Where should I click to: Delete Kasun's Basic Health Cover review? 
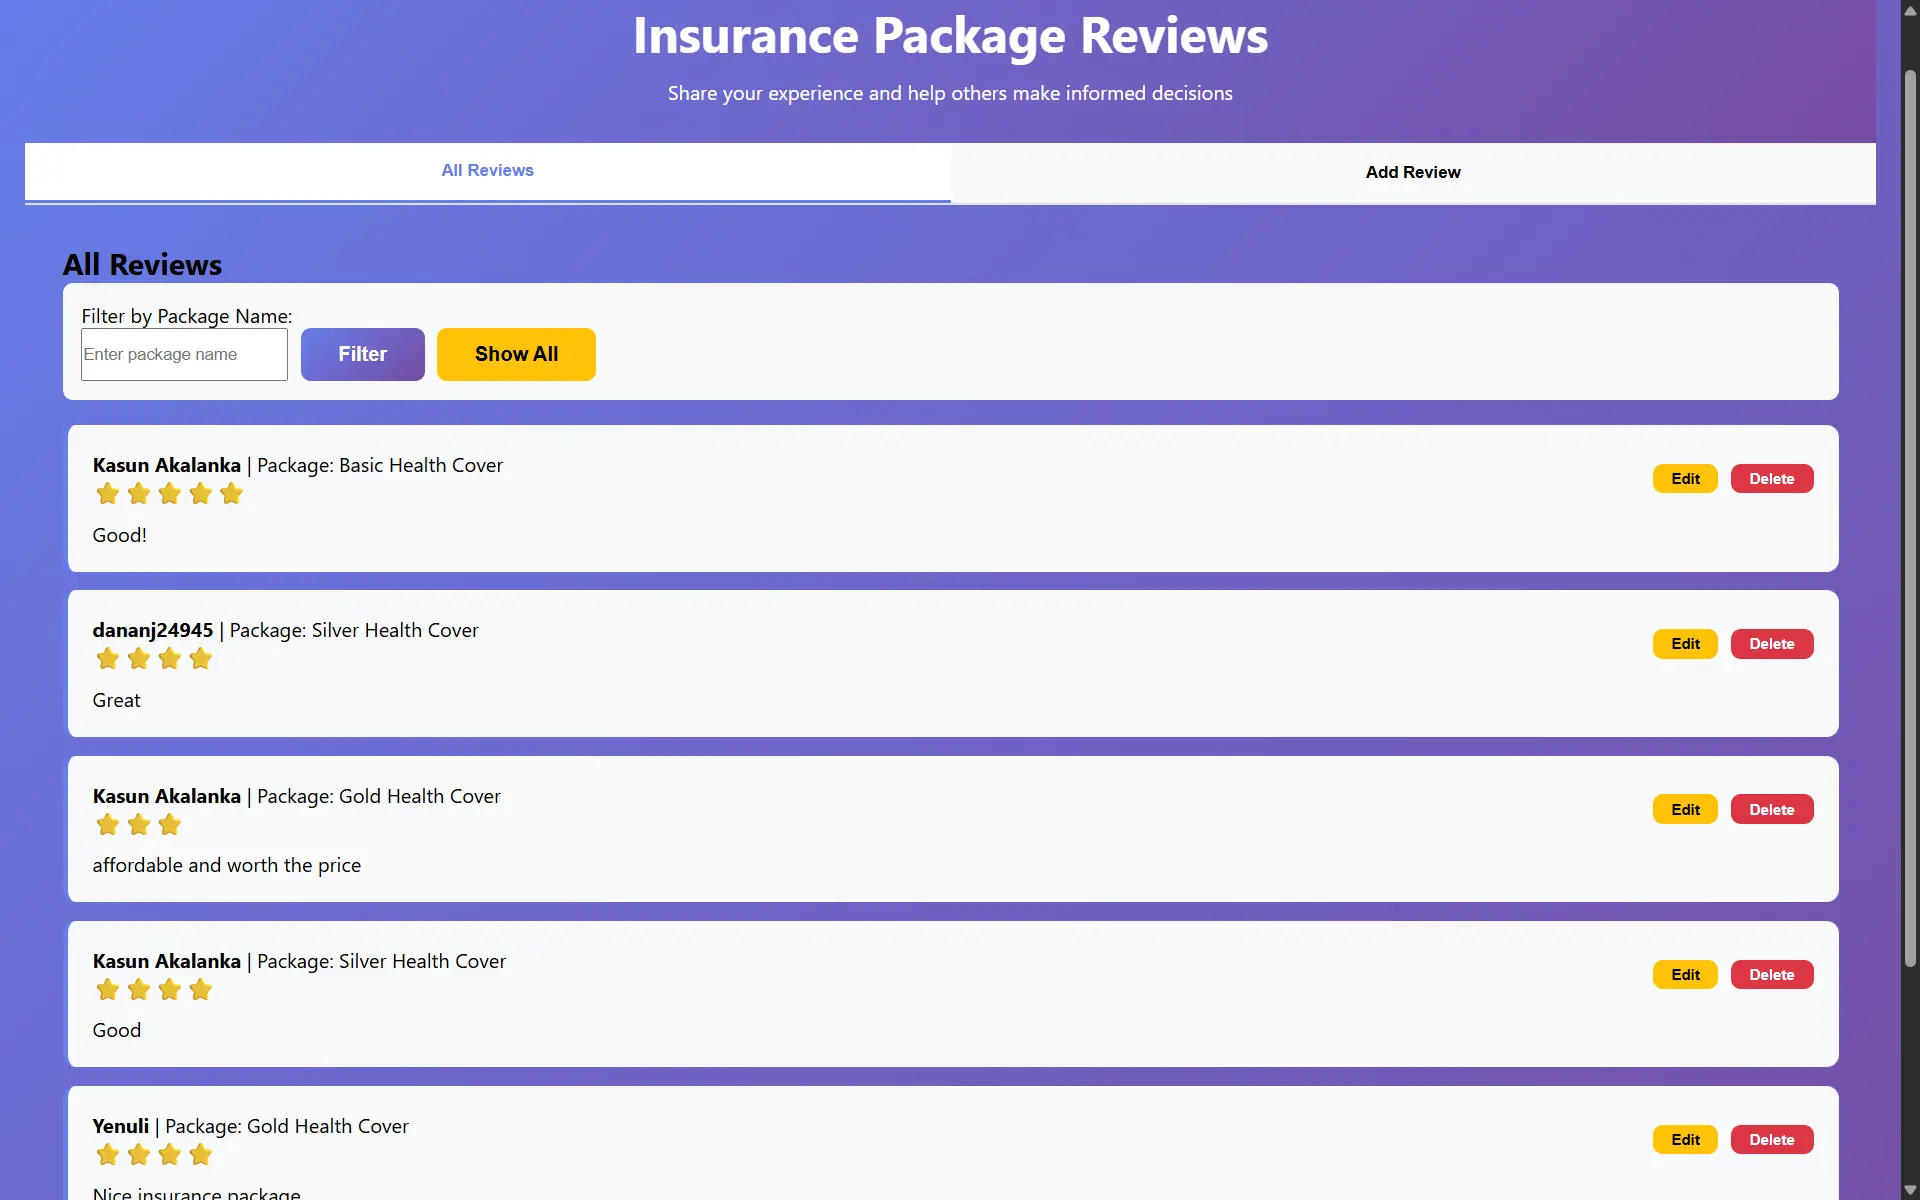point(1771,479)
